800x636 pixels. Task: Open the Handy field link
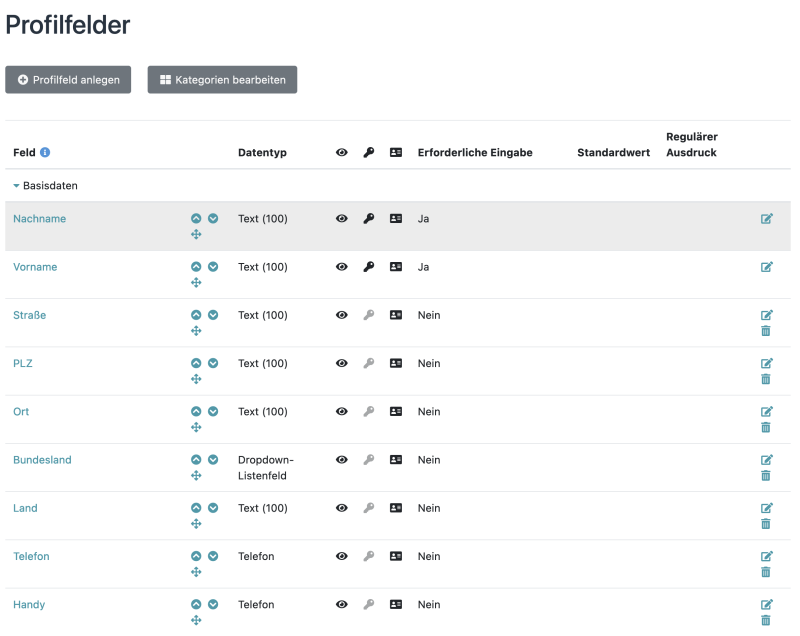click(x=29, y=604)
